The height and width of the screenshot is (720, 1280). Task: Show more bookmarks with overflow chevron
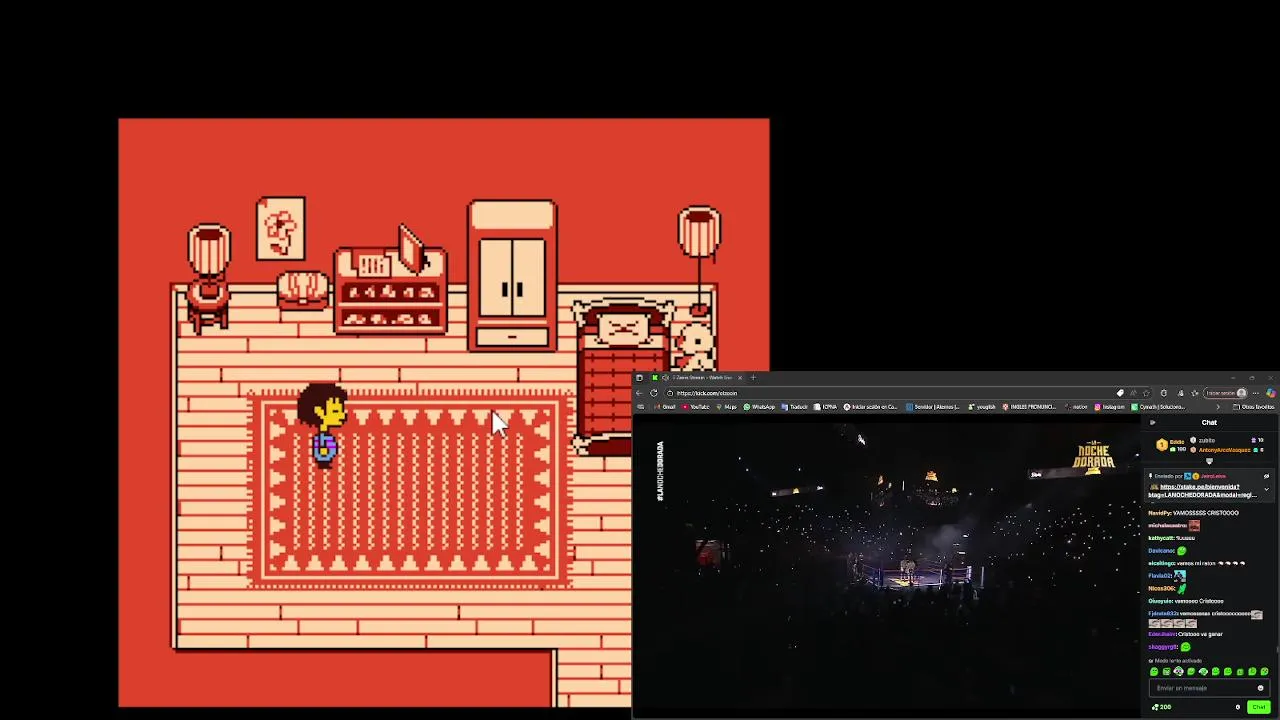(1218, 407)
